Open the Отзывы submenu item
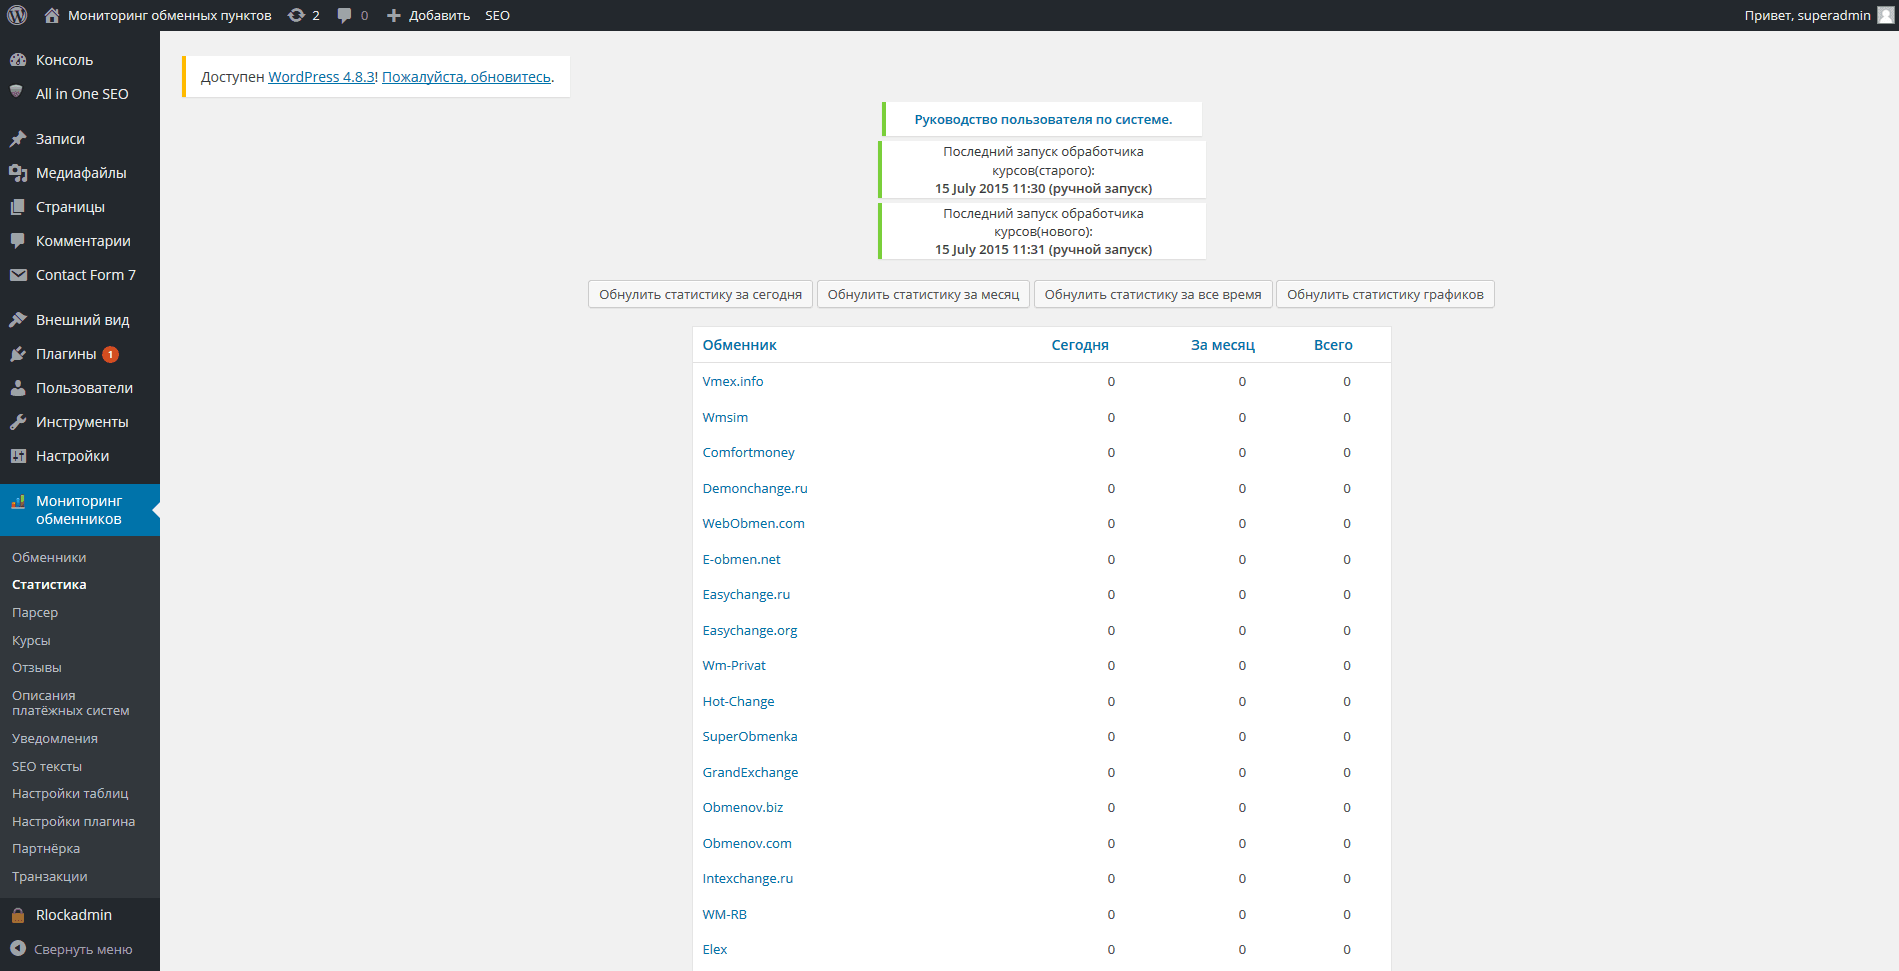 click(x=37, y=668)
